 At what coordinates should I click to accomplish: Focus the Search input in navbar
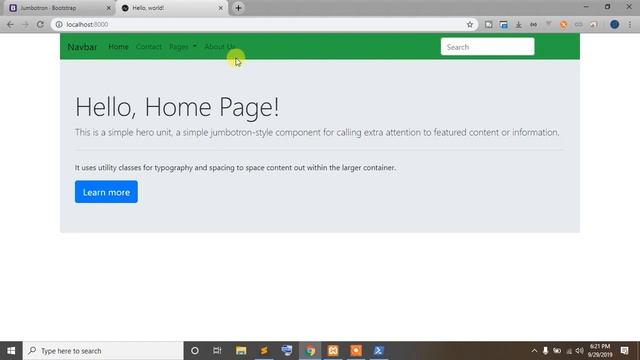click(x=487, y=47)
